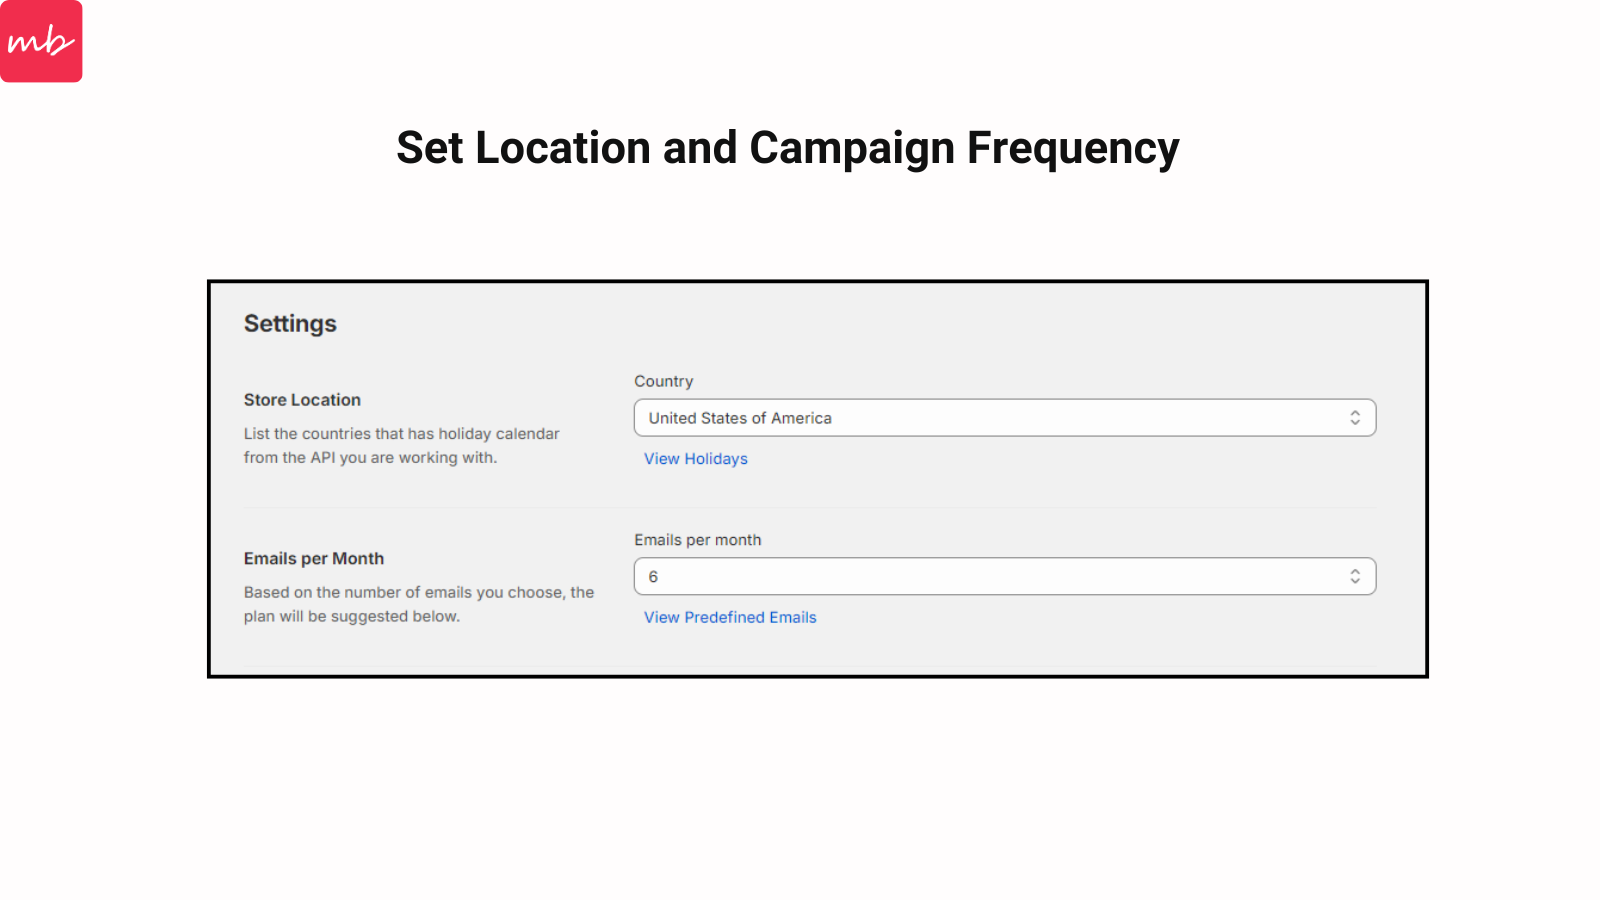Increase the emails per month value with stepper
The height and width of the screenshot is (900, 1600).
(1355, 571)
